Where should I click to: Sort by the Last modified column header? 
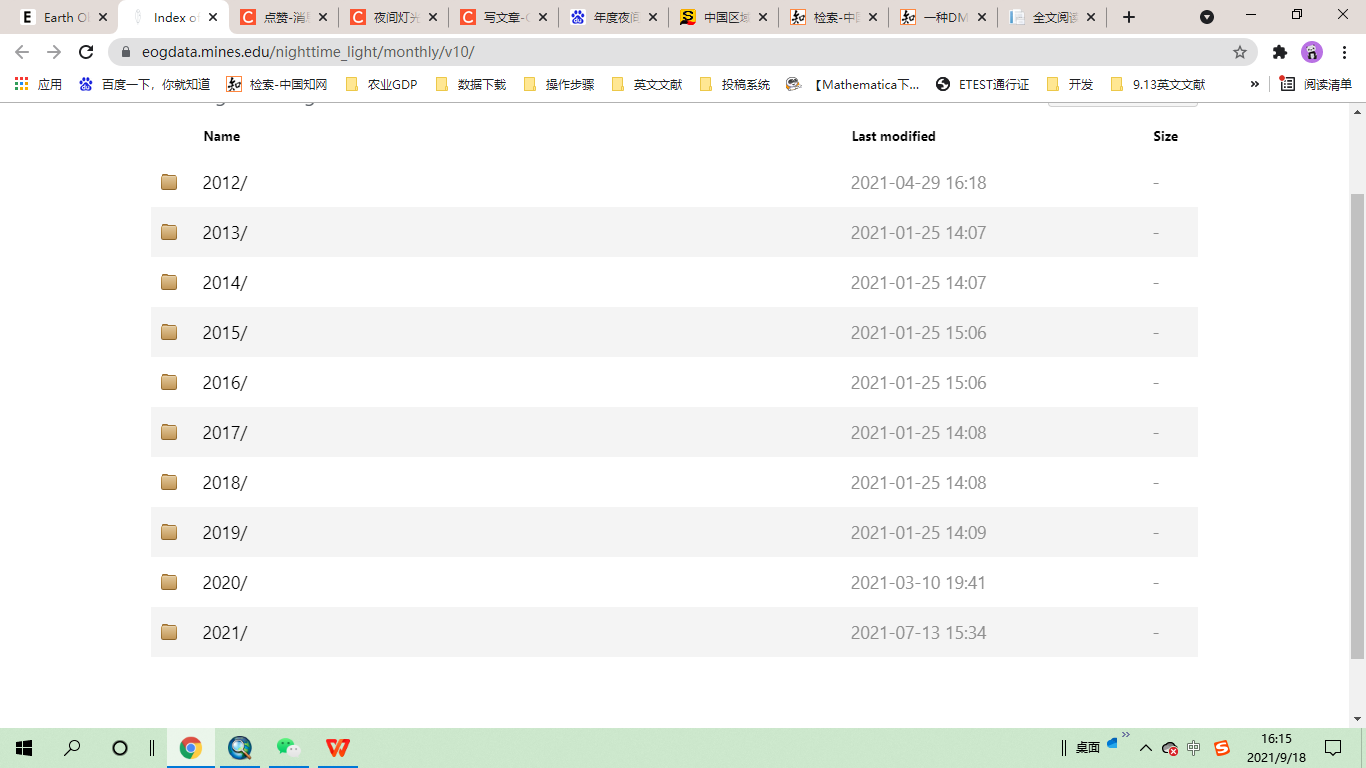click(893, 136)
